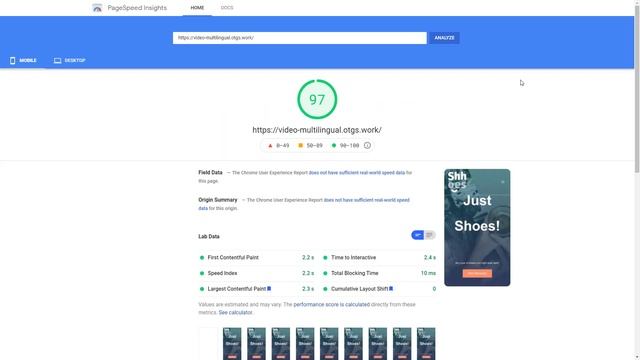The image size is (640, 360).
Task: Click the Speed Index metric
Action: 256,273
